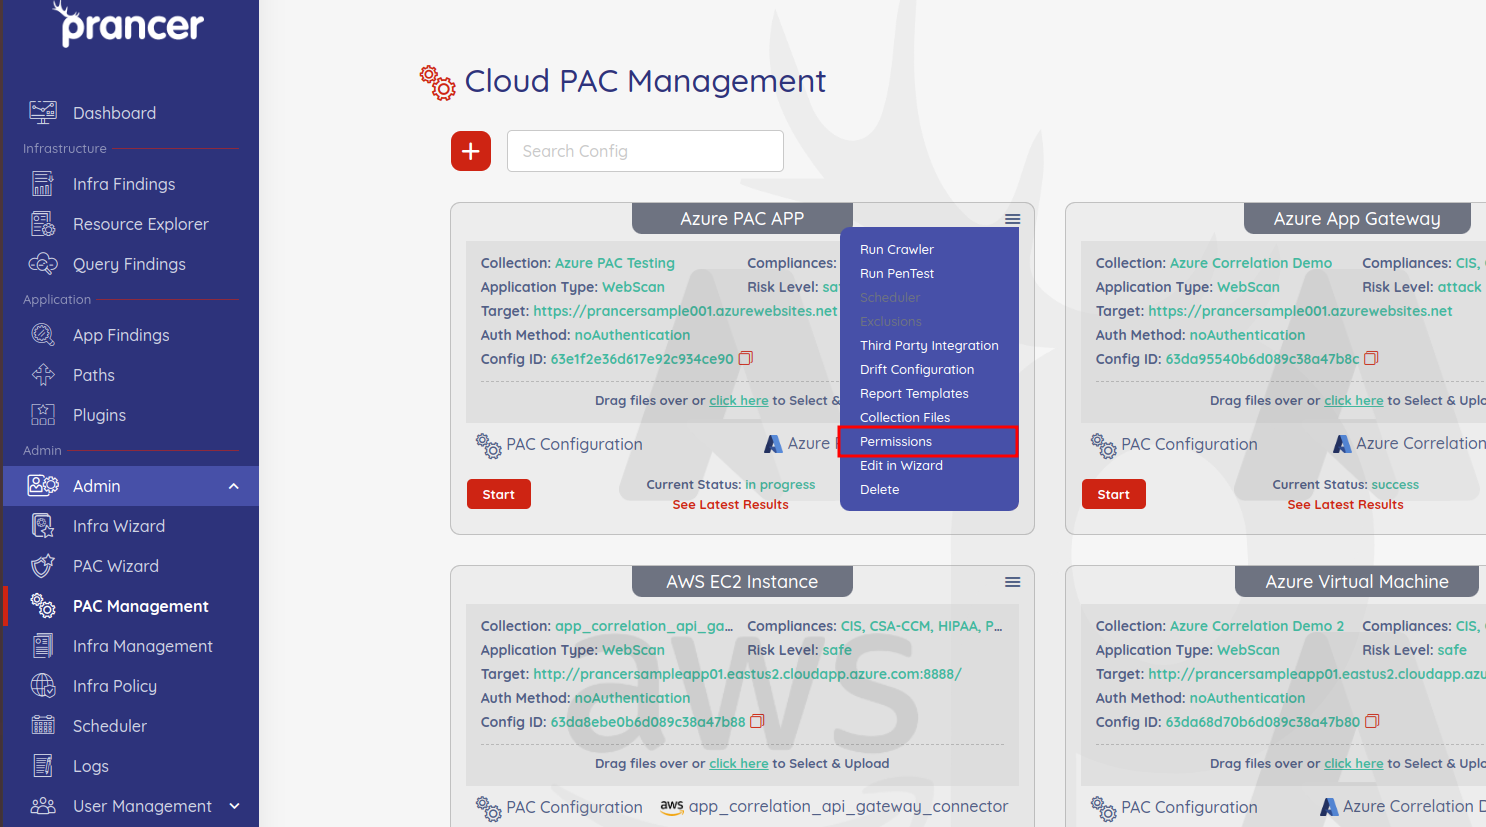Click Start button on Azure PAC APP card
The image size is (1486, 827).
point(499,494)
